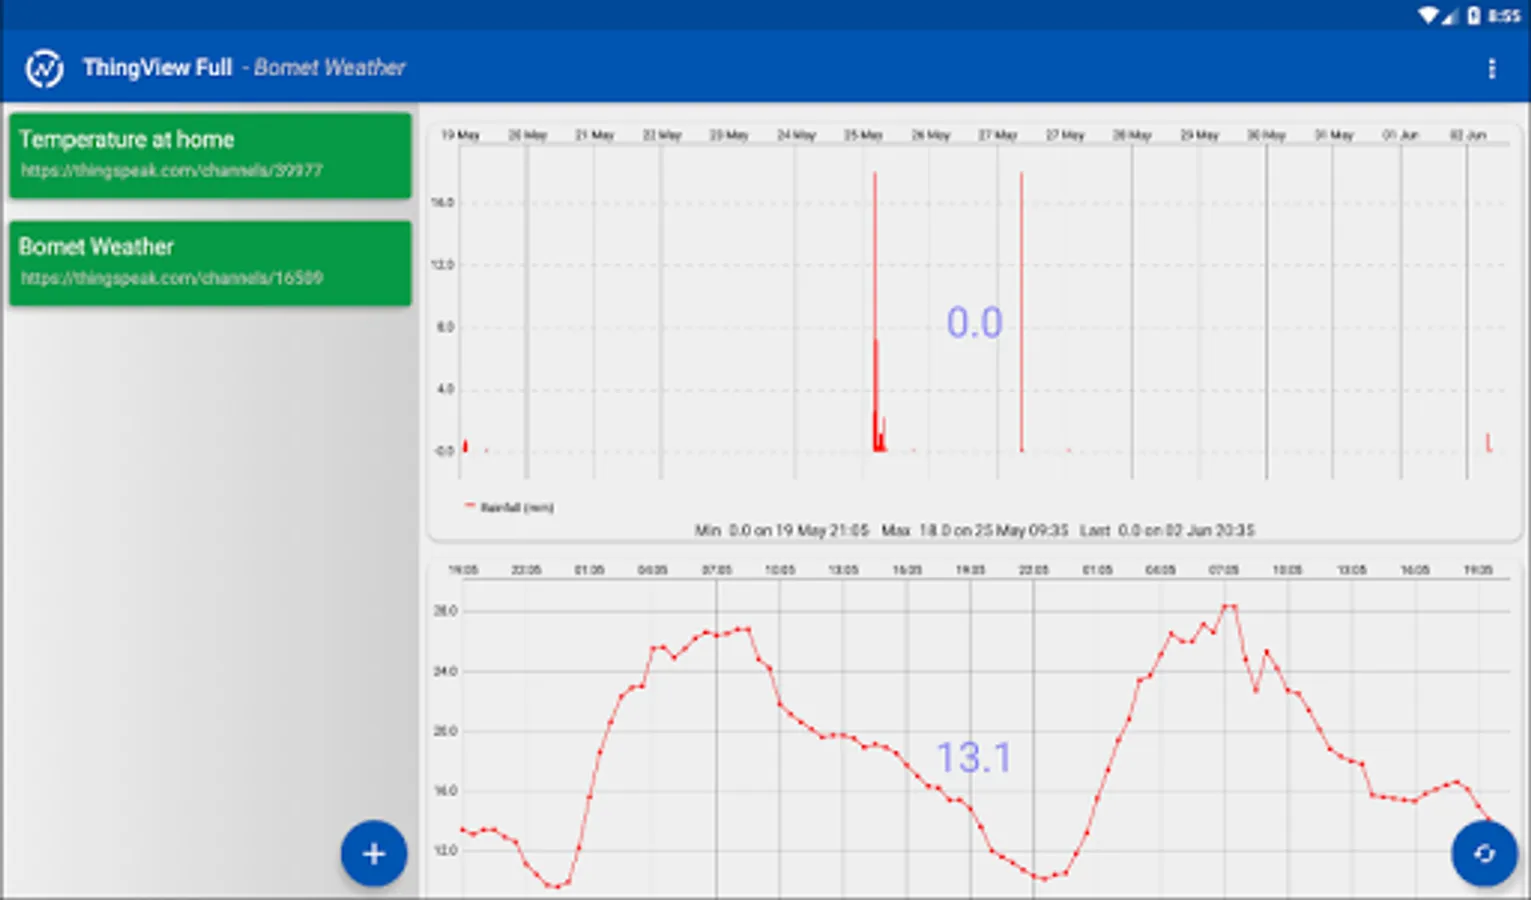This screenshot has height=900, width=1531.
Task: Tap the status bar clock
Action: pyautogui.click(x=1504, y=15)
